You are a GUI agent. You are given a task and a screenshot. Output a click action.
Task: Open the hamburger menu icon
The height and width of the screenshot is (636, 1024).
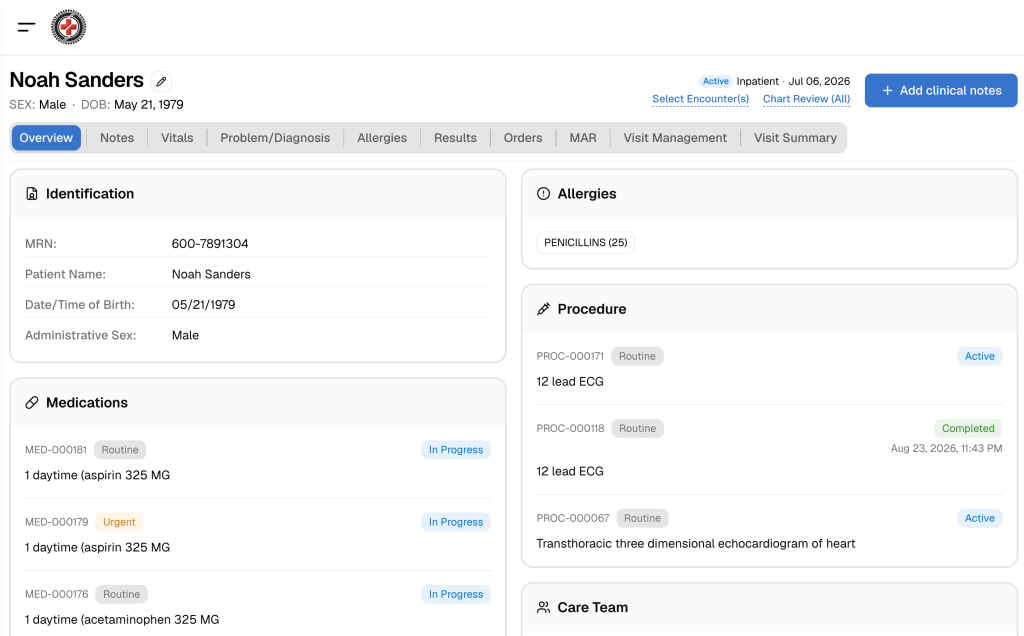26,27
